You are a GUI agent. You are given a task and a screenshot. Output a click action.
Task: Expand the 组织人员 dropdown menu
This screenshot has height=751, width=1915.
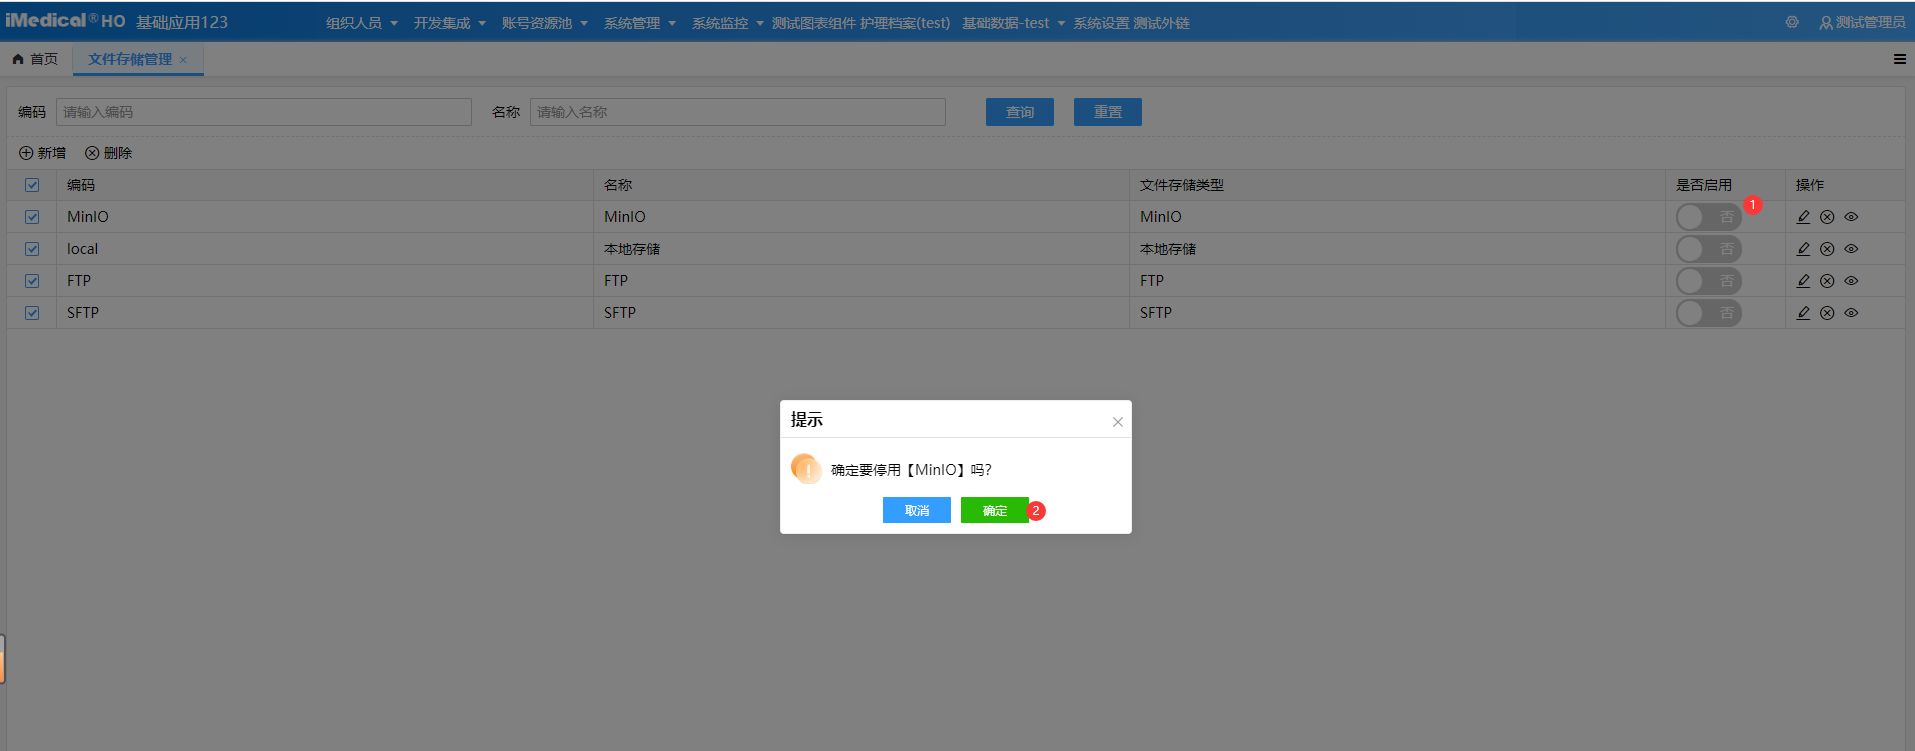tap(361, 23)
